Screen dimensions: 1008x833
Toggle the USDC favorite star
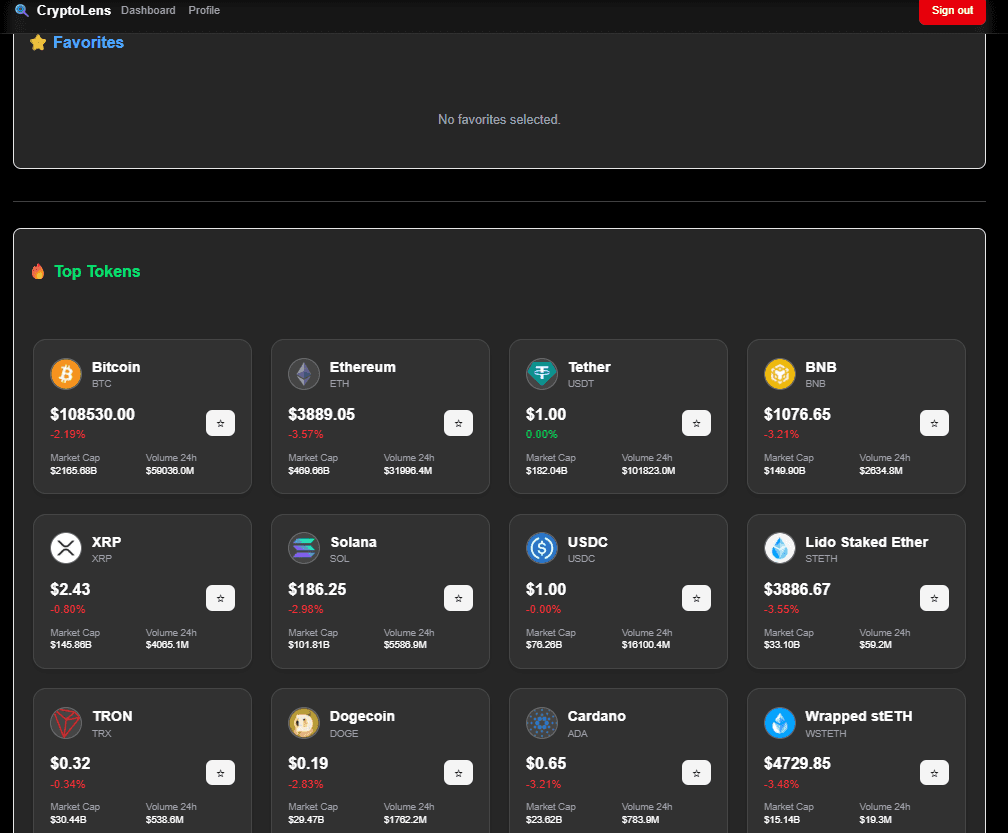[x=696, y=598]
